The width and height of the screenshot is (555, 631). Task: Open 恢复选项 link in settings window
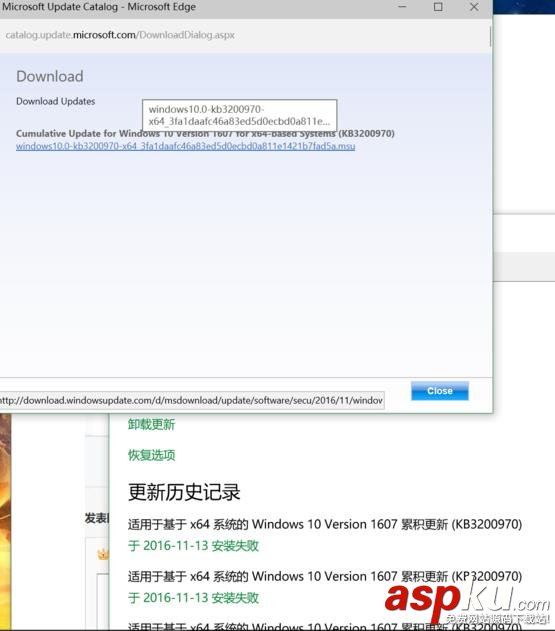pyautogui.click(x=151, y=455)
